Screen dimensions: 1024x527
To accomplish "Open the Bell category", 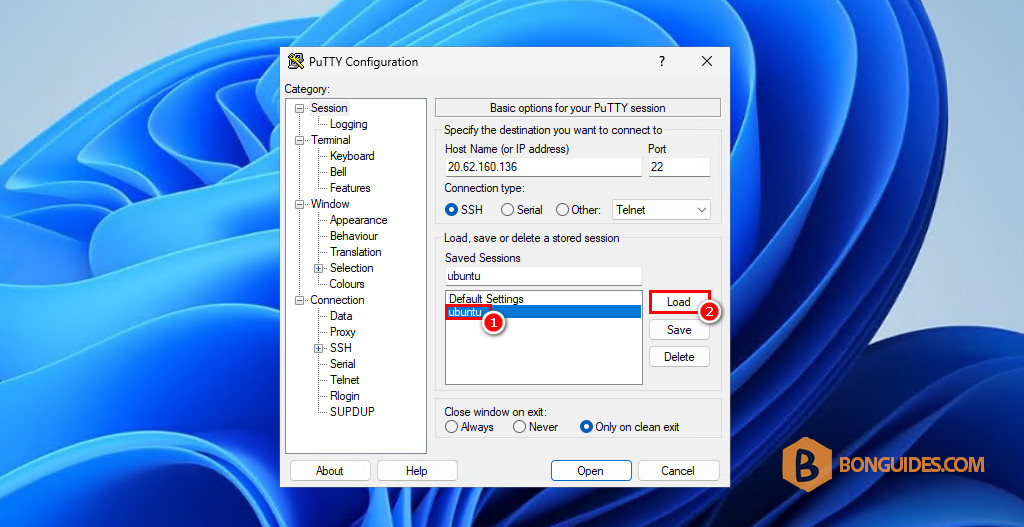I will tap(338, 172).
